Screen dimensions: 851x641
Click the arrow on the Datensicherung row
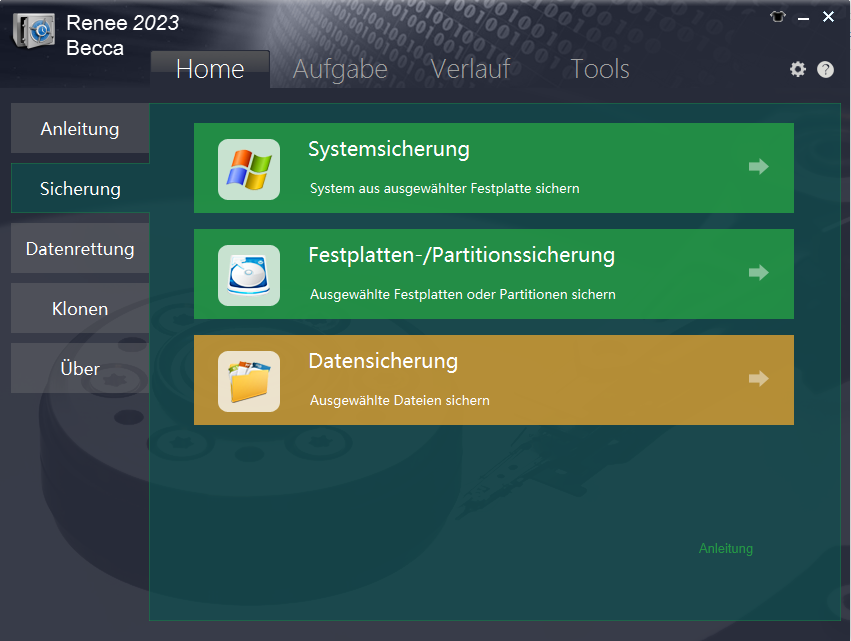coord(758,378)
